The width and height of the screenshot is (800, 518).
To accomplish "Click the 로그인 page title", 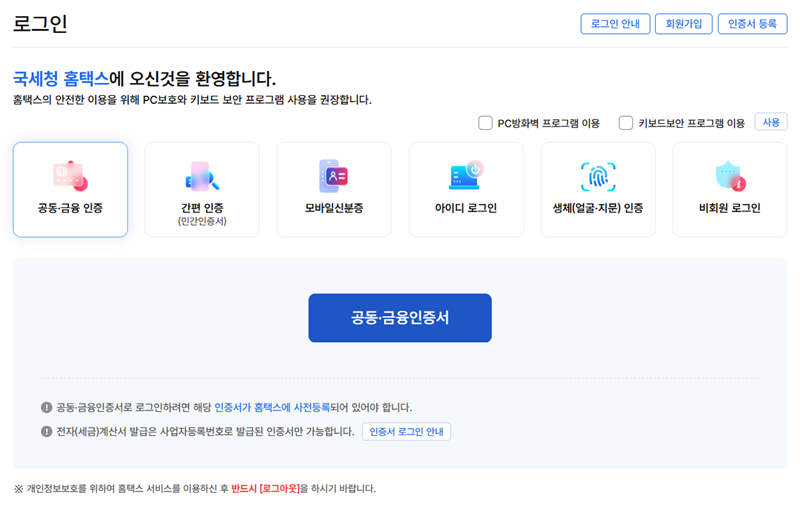I will 40,23.
